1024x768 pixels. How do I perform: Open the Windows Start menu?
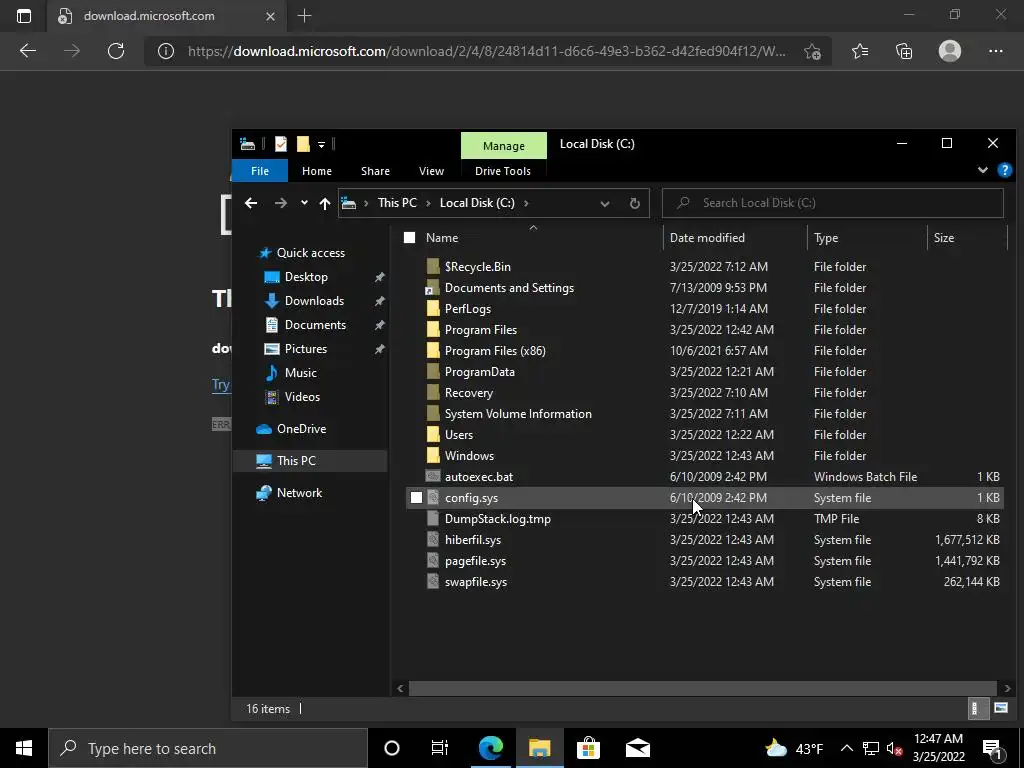[x=24, y=748]
